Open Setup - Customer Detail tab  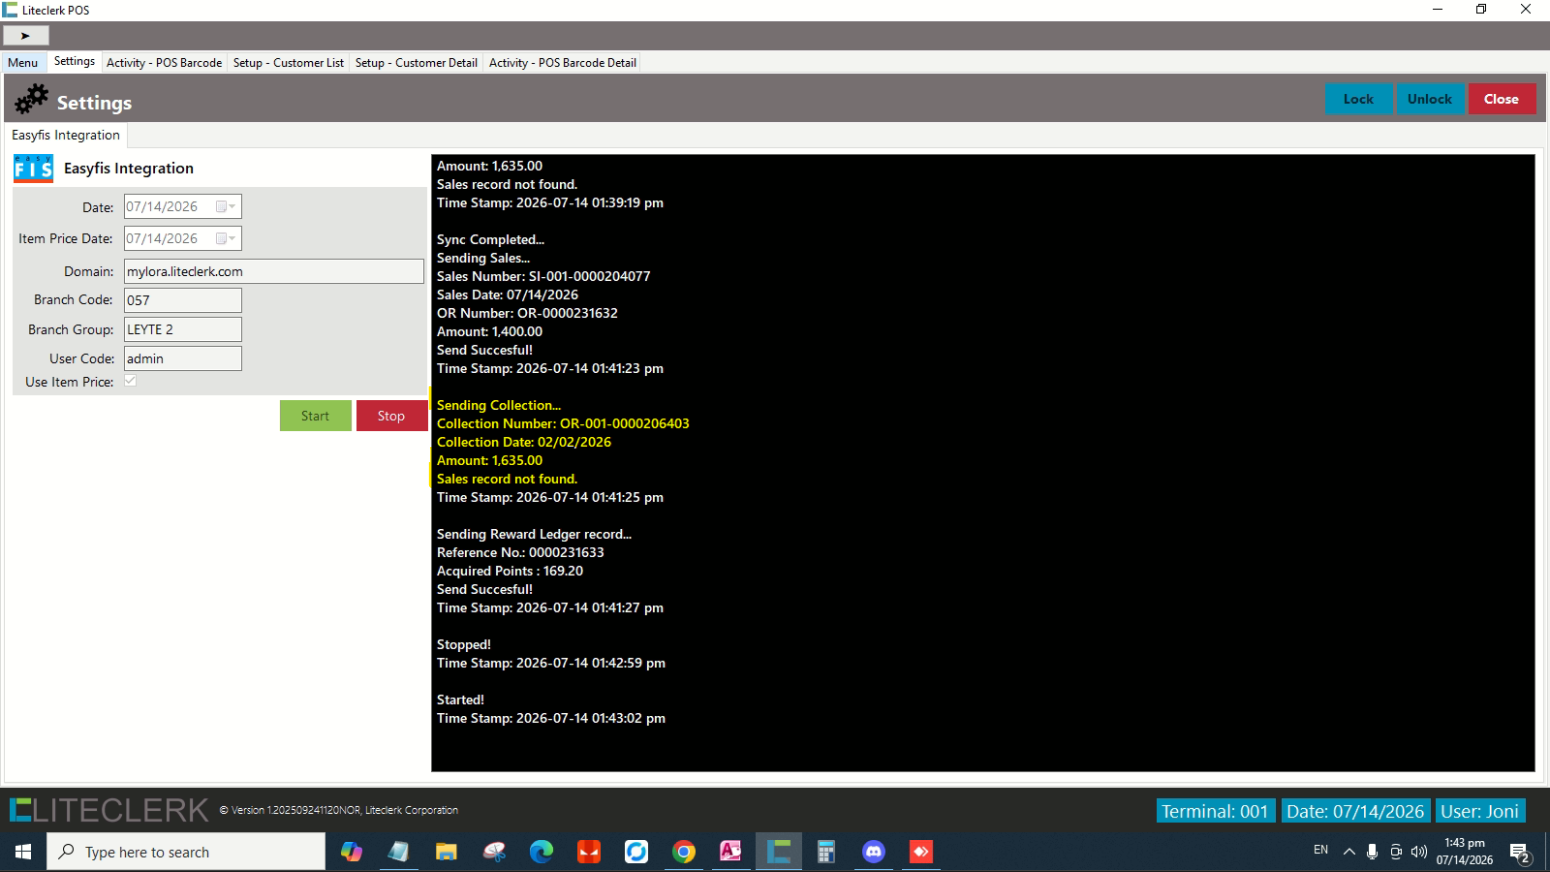(x=416, y=62)
